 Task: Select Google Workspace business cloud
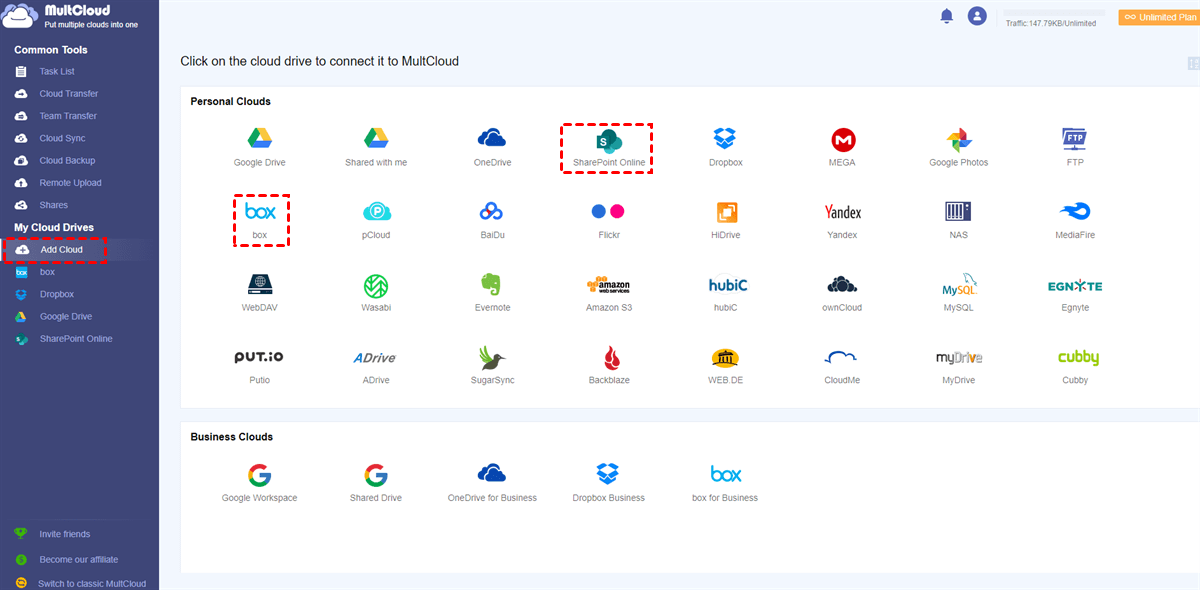[260, 484]
